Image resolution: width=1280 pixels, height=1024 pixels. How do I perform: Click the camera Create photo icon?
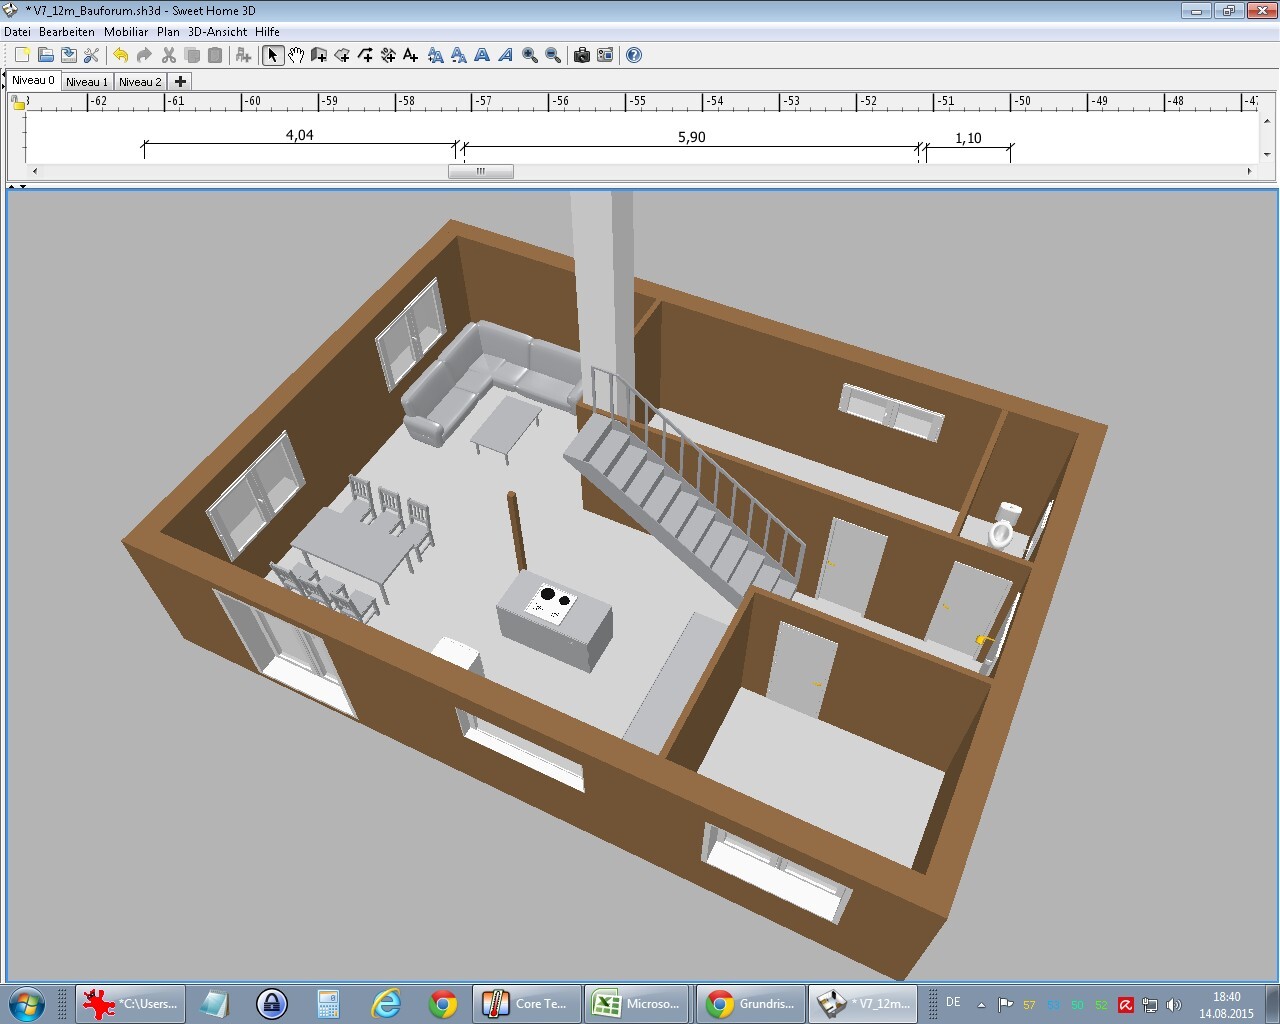point(581,55)
